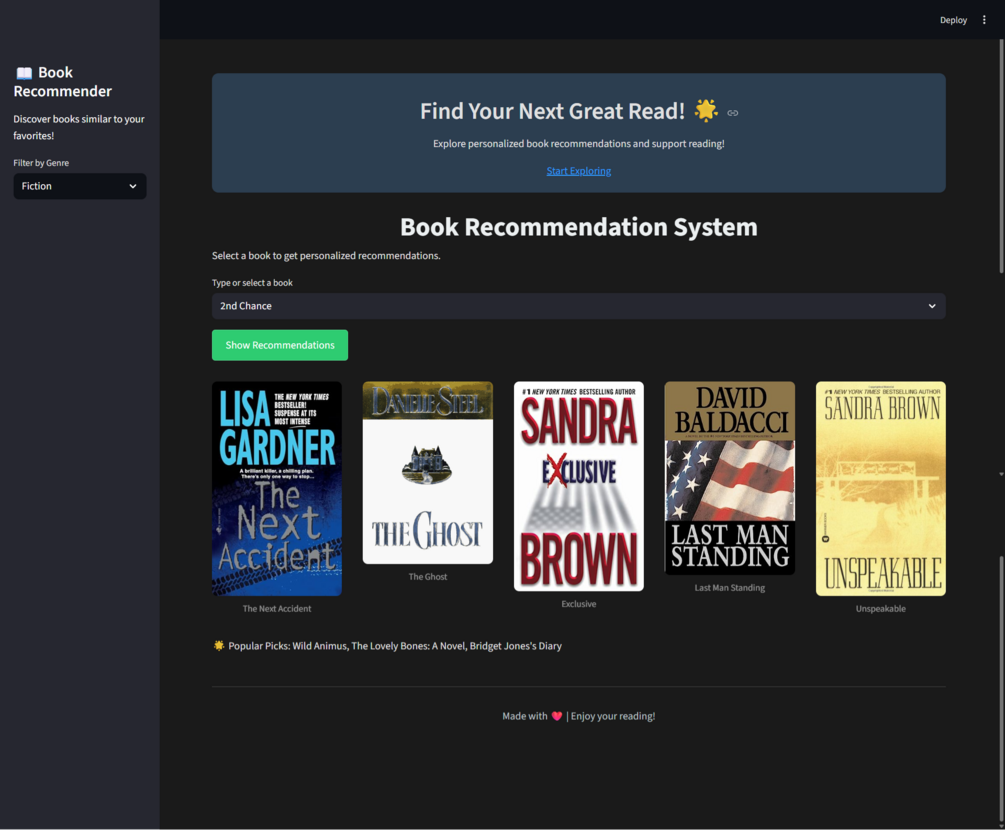Viewport: 1005px width, 830px height.
Task: Click the star icon before Popular Picks
Action: click(219, 645)
